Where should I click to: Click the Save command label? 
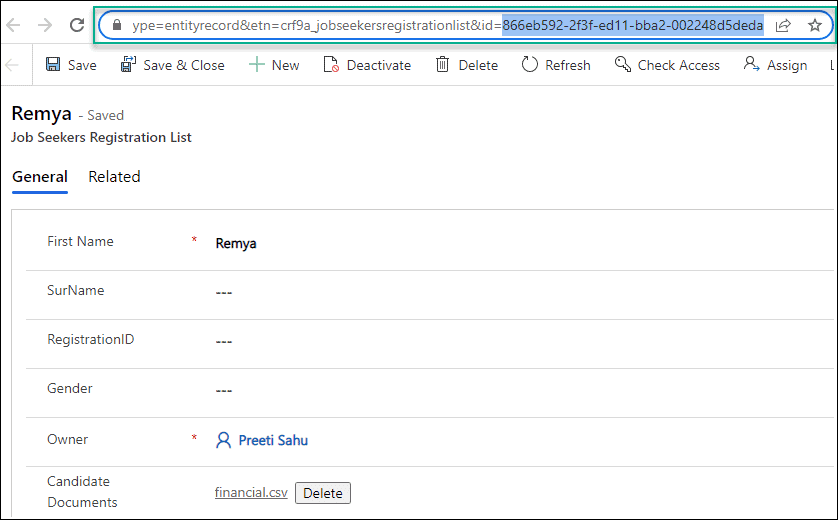pyautogui.click(x=82, y=65)
